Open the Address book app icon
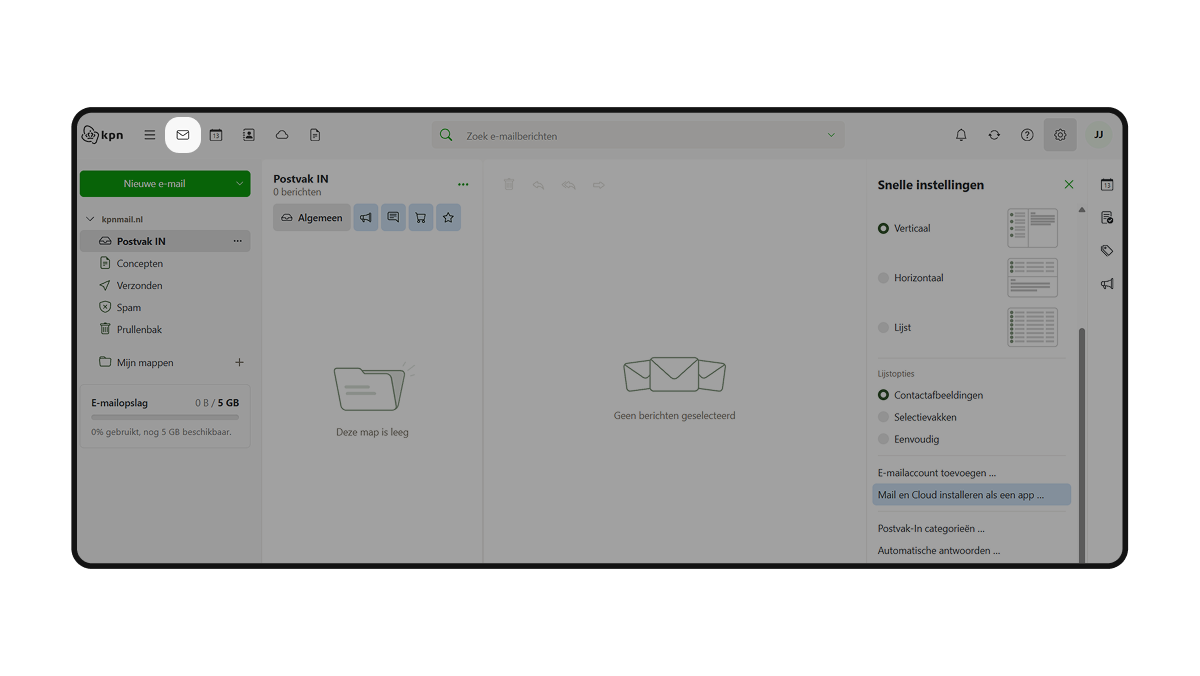1200x676 pixels. coord(249,135)
